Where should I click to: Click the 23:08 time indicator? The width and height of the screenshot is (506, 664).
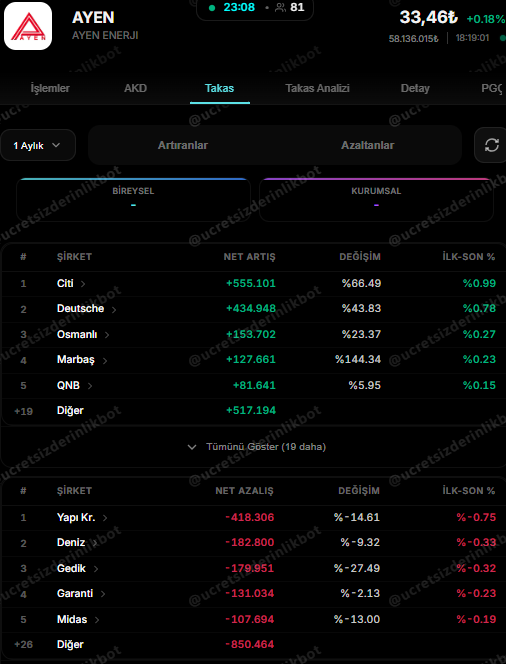(239, 7)
